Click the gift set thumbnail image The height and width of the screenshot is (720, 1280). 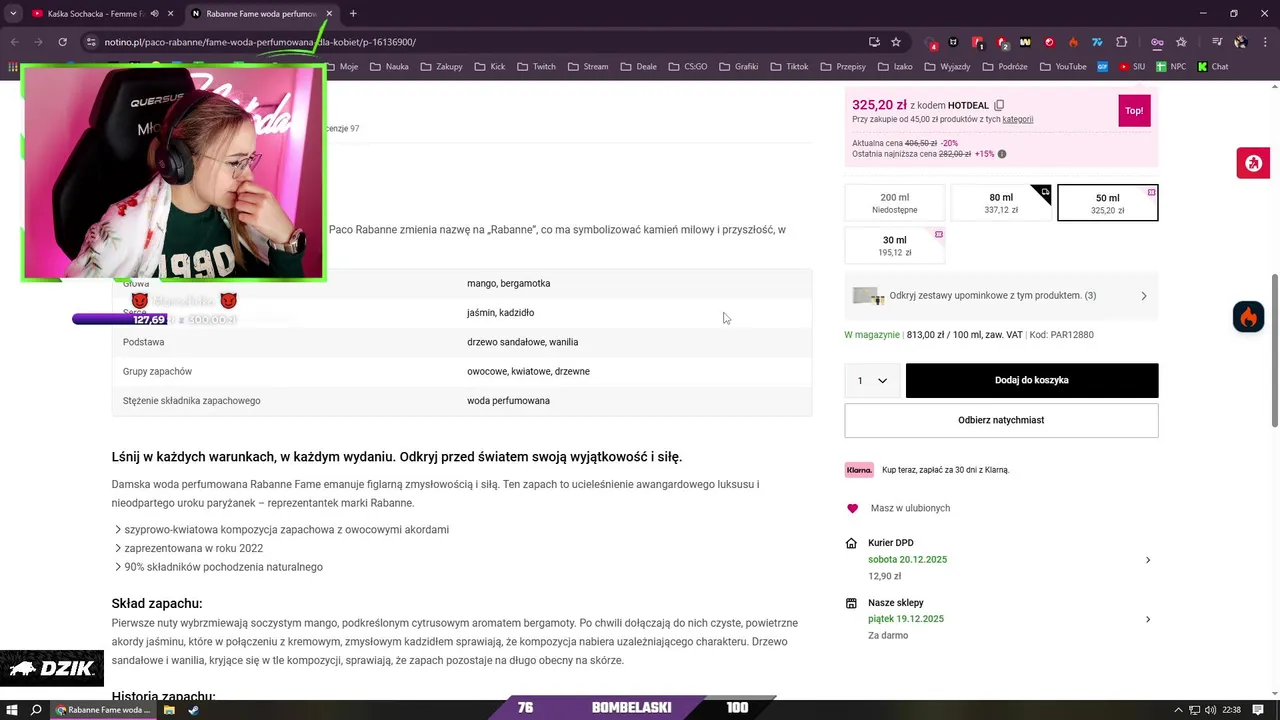coord(868,296)
